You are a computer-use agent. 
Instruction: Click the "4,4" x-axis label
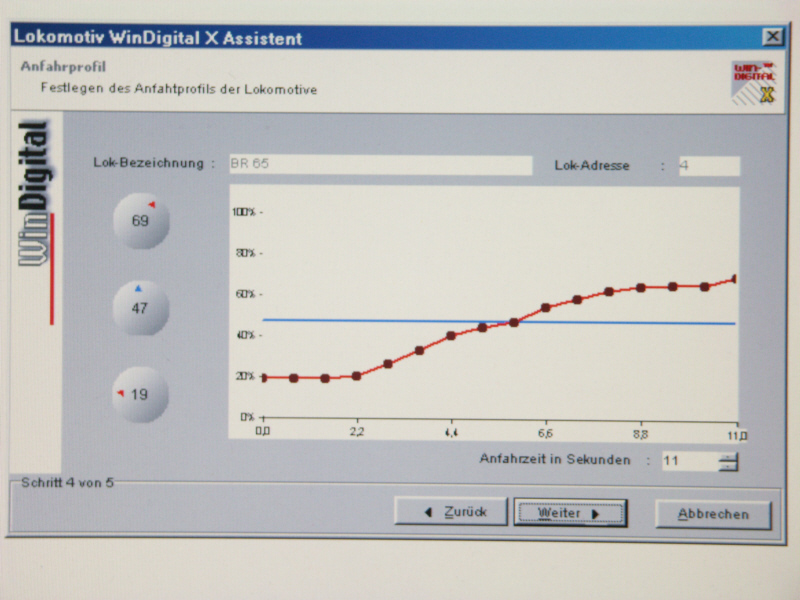[x=452, y=433]
